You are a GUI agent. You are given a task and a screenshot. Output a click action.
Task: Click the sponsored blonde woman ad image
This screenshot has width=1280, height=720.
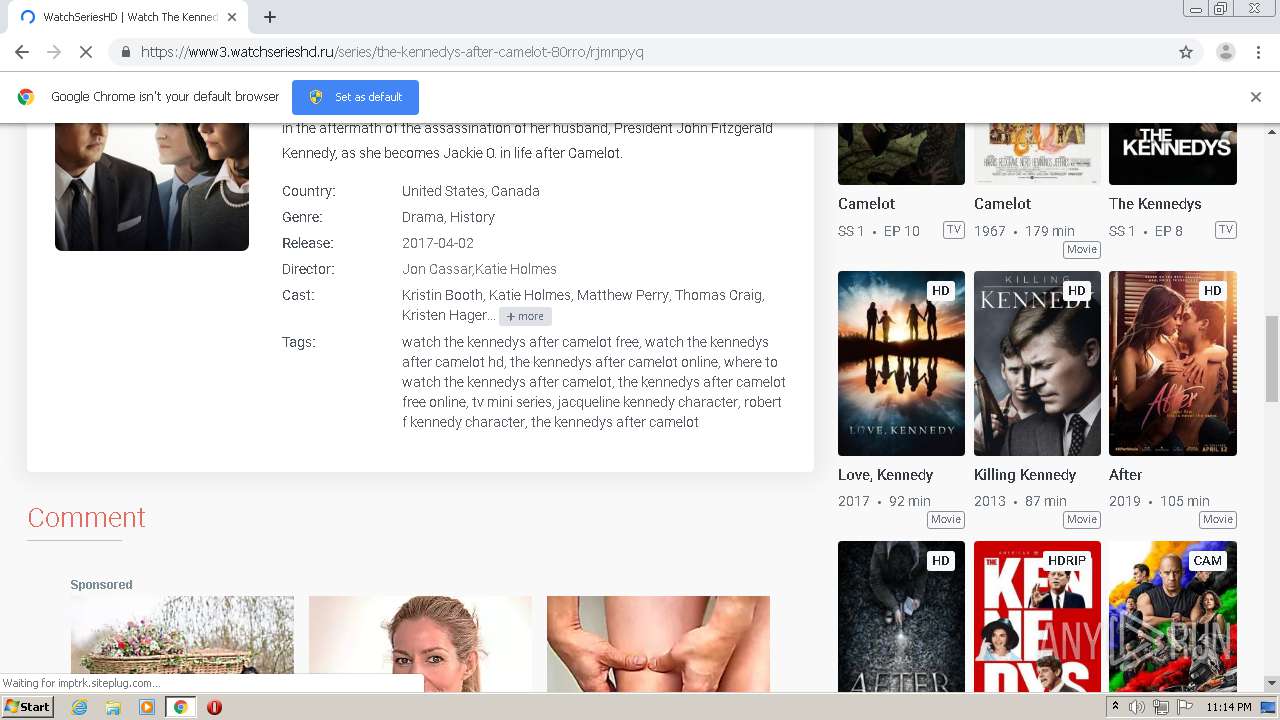pos(420,644)
